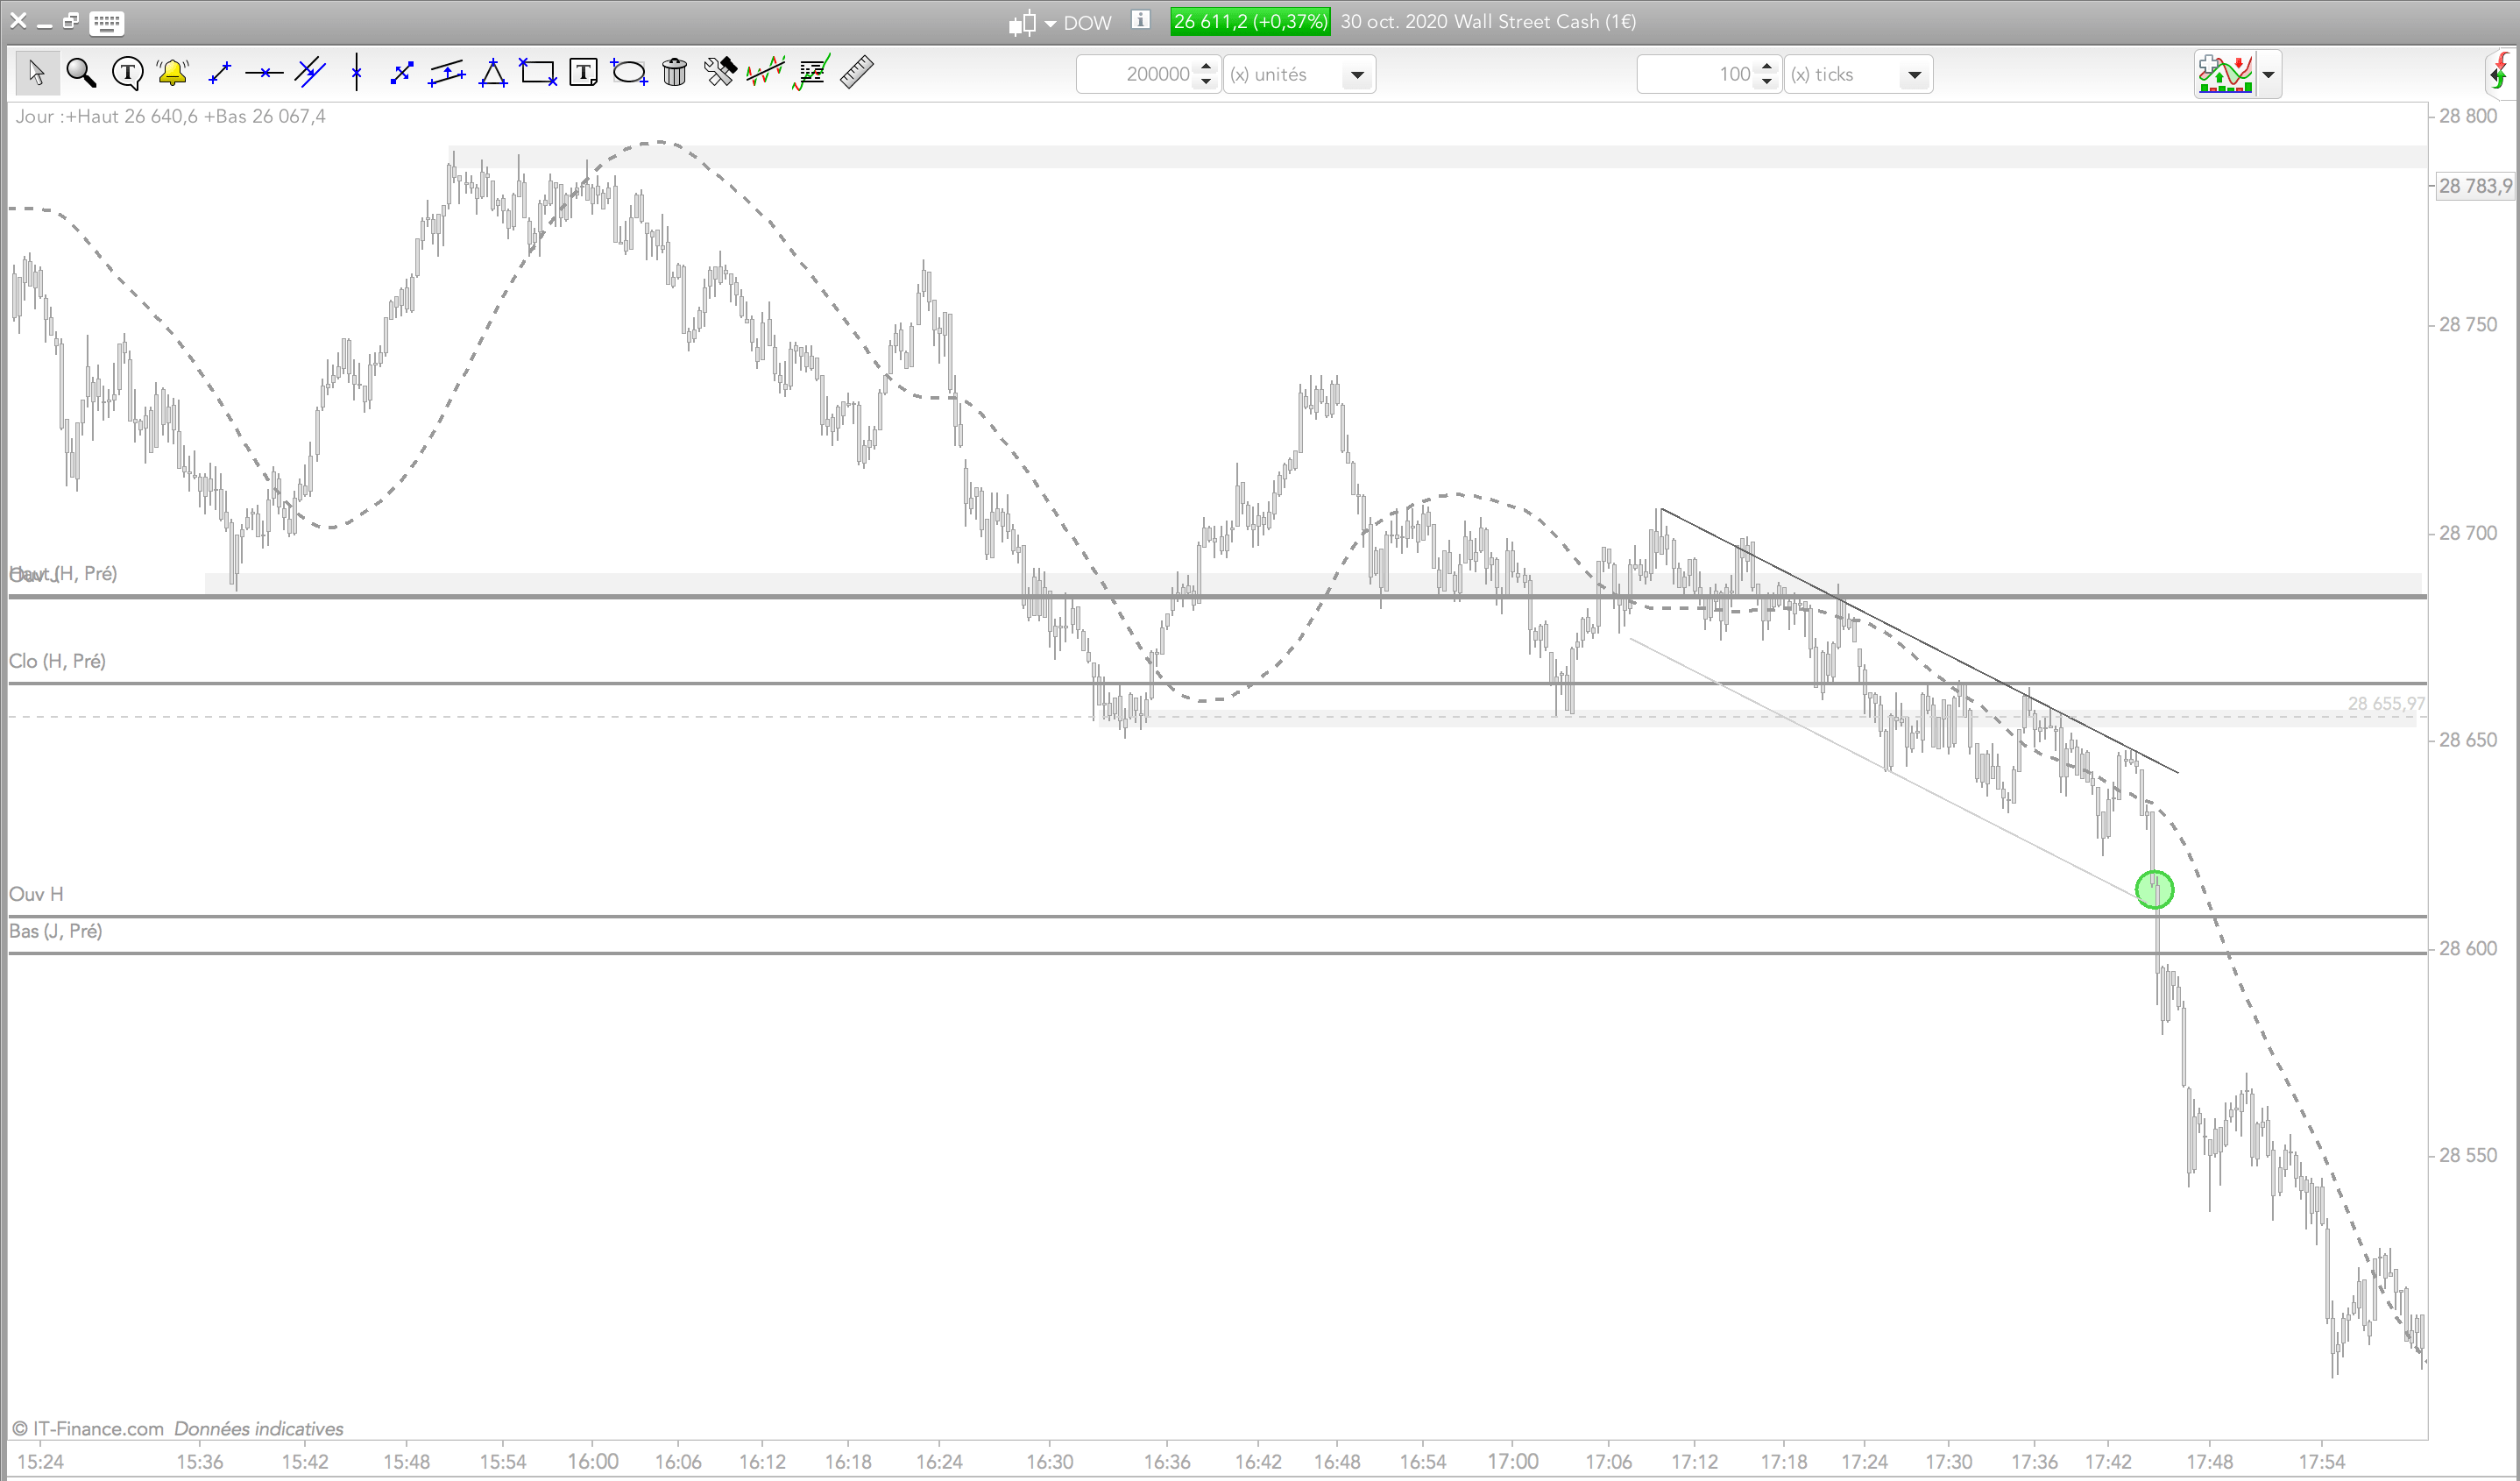
Task: Select the magnifier zoom tool
Action: [x=81, y=73]
